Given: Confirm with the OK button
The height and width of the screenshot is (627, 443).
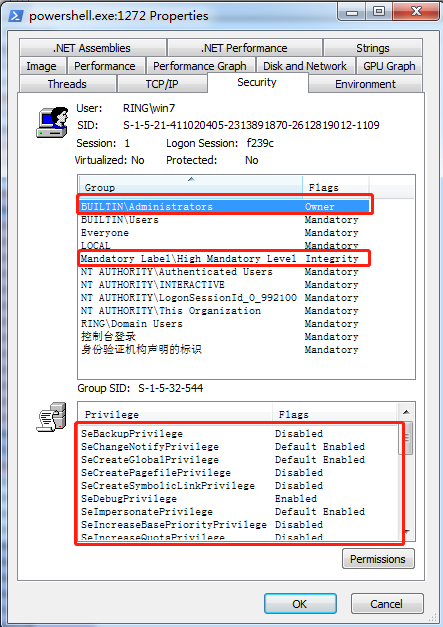Looking at the screenshot, I should pos(300,603).
